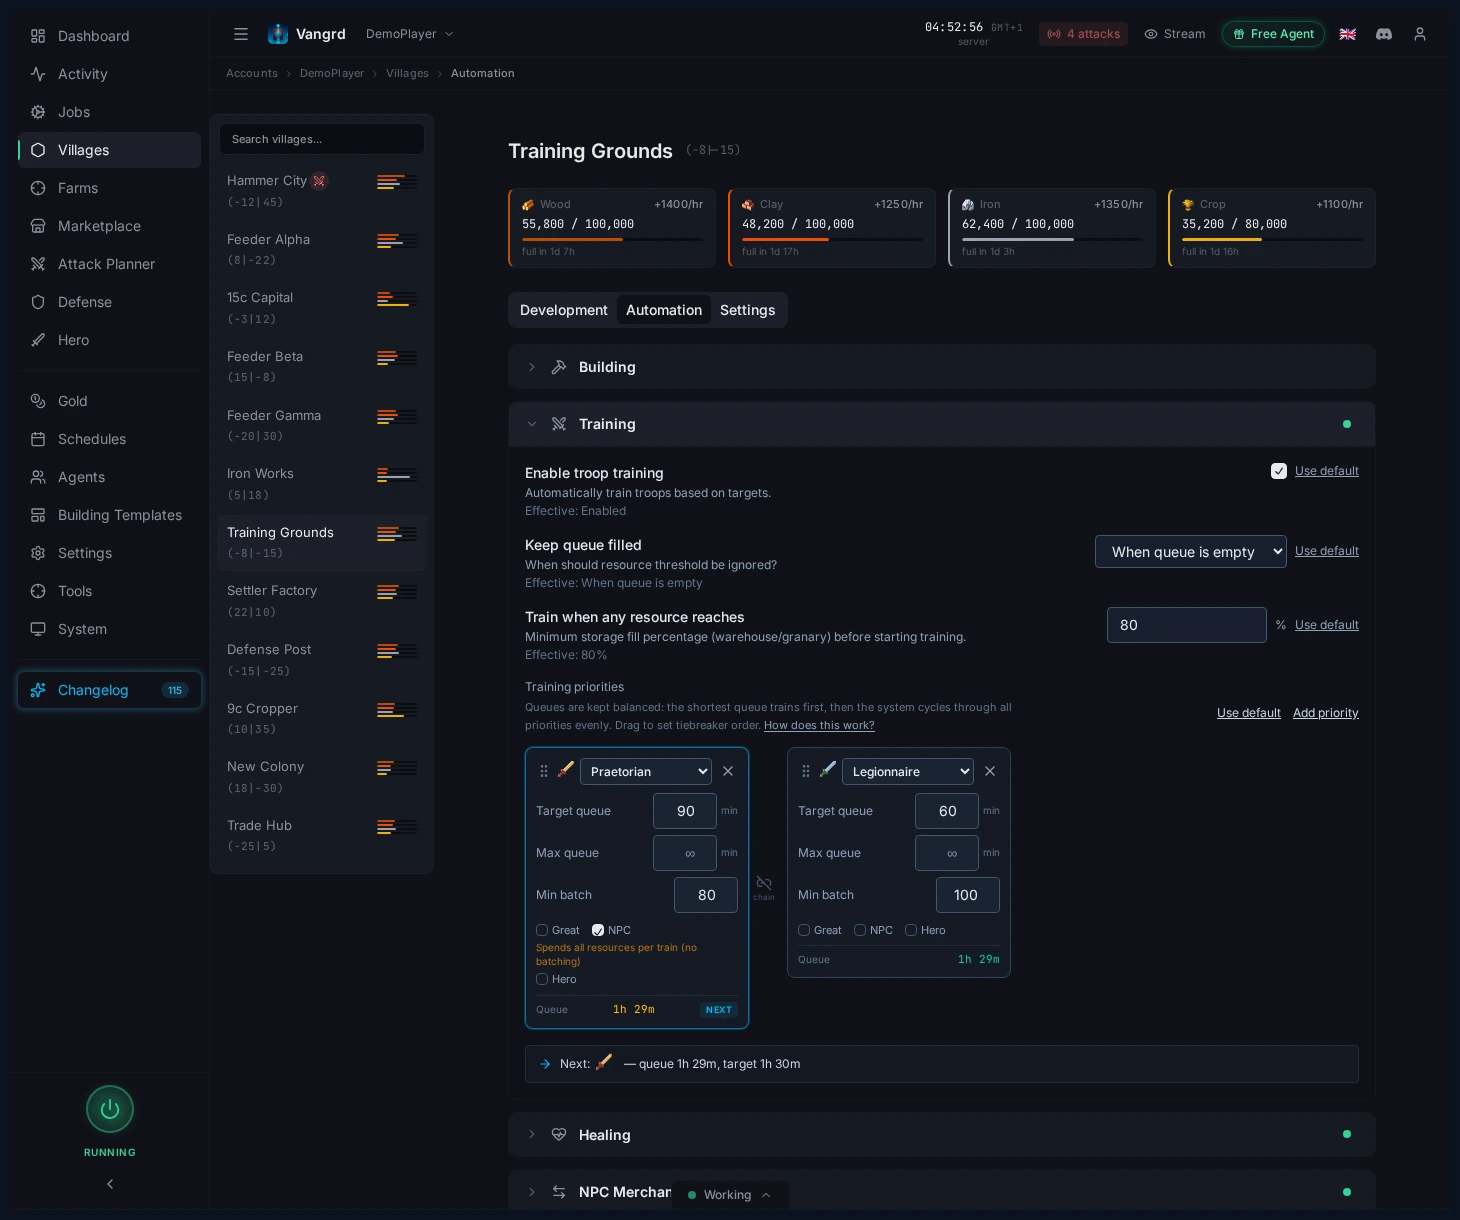Open the Attack Planner from sidebar
Viewport: 1460px width, 1220px height.
[x=38, y=264]
